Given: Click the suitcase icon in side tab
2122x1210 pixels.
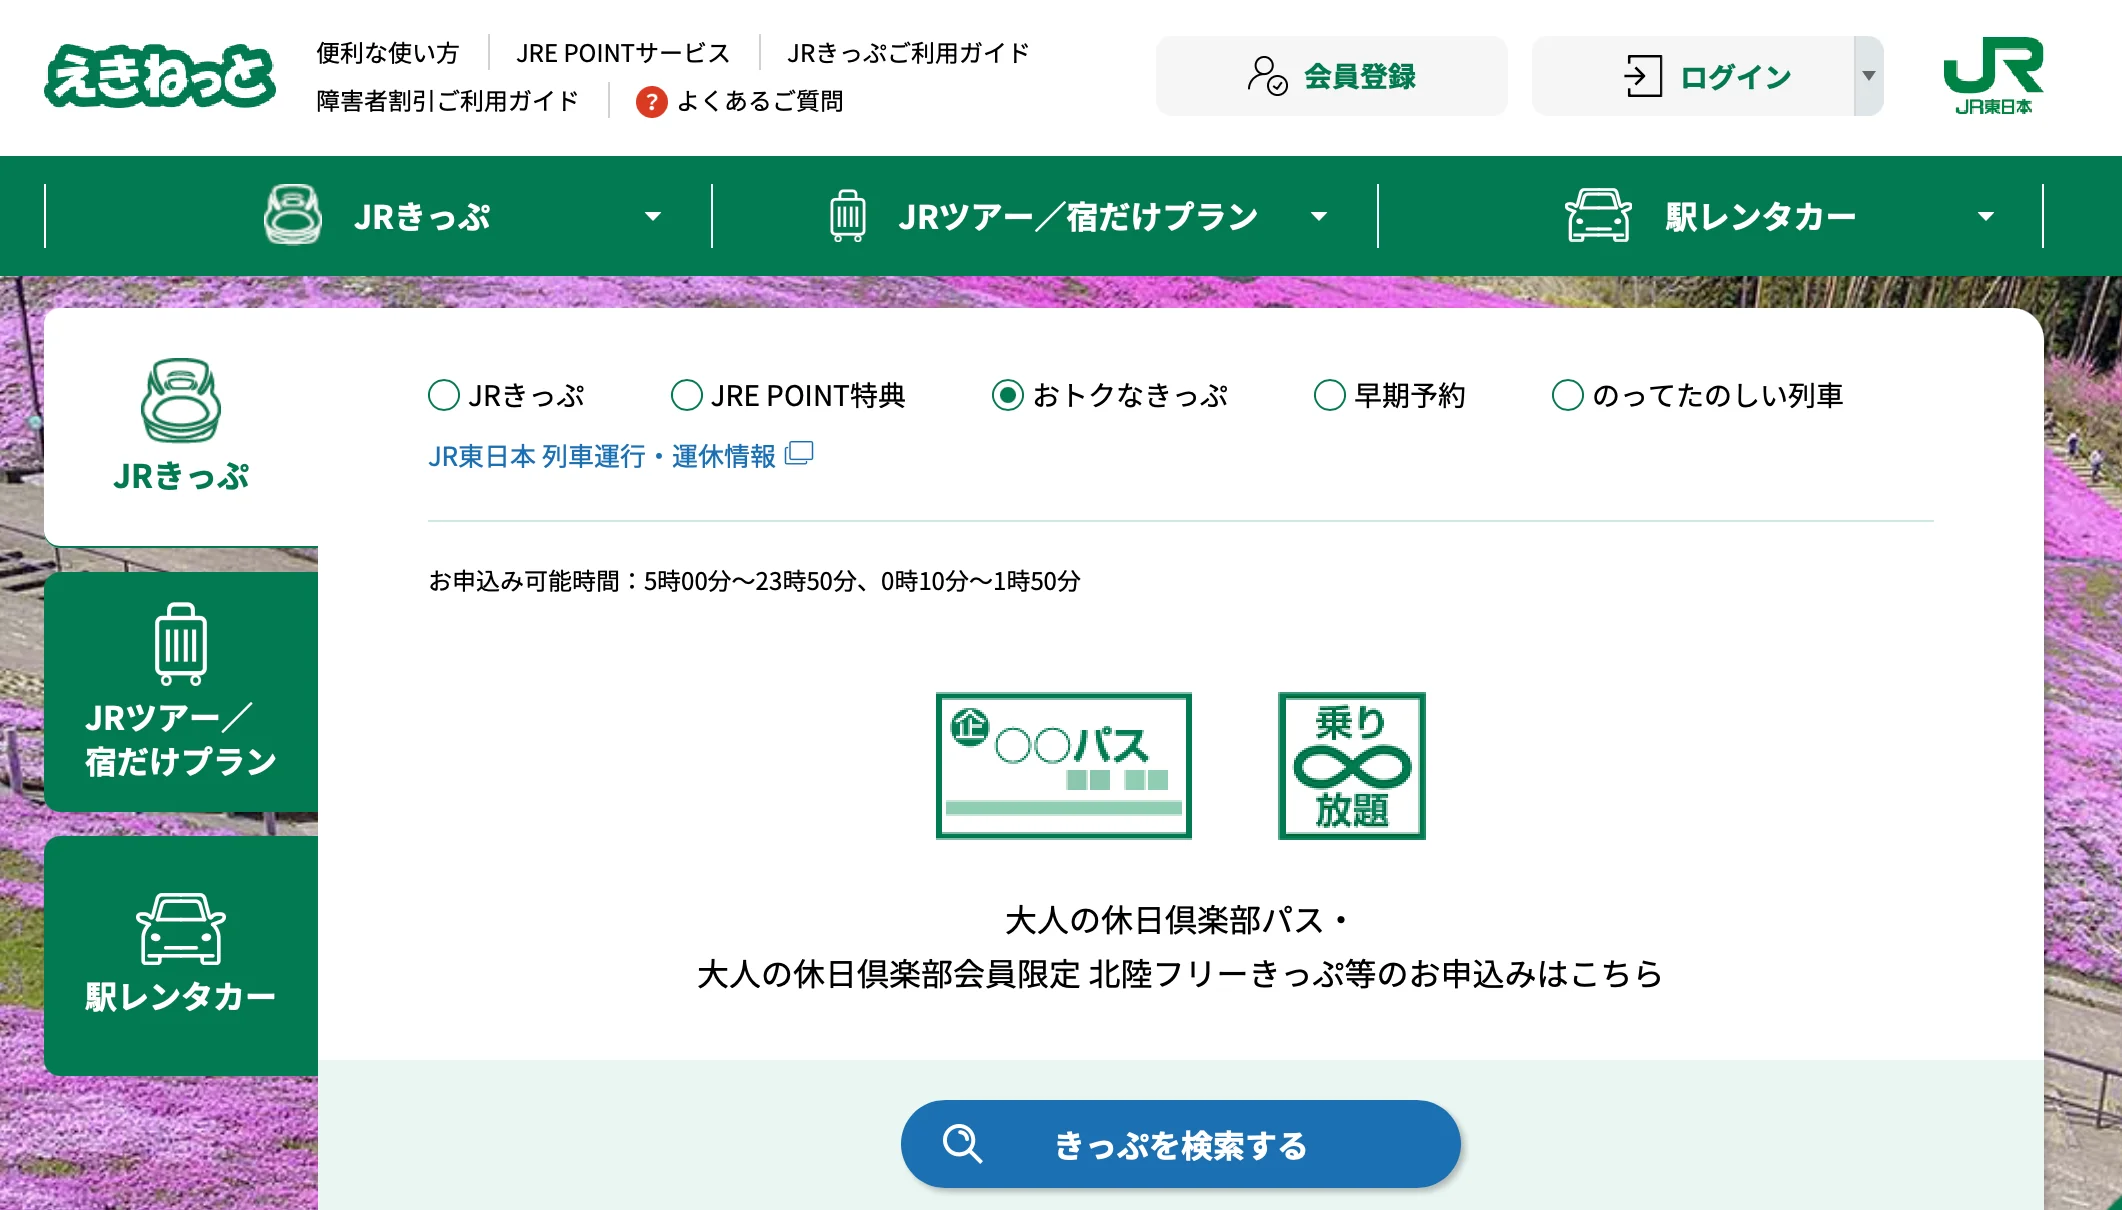Looking at the screenshot, I should [181, 644].
